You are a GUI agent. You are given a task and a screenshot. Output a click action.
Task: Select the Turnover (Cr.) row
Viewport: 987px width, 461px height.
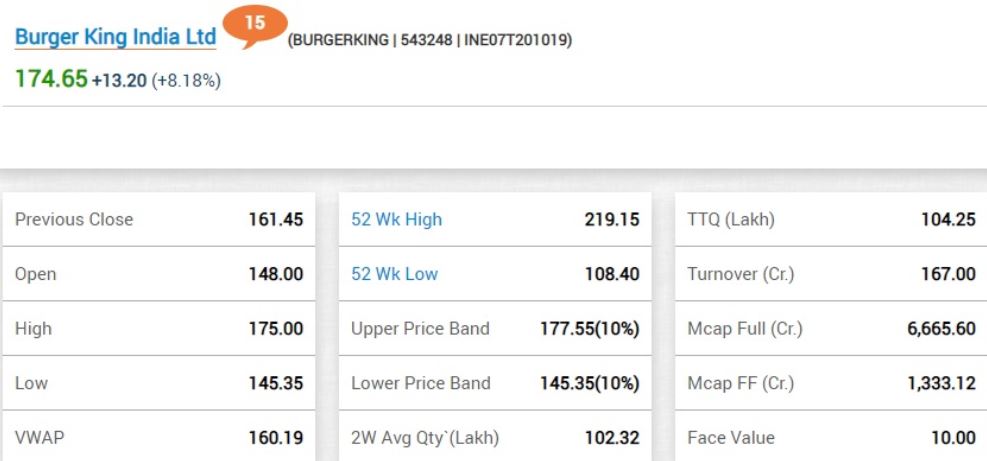(x=831, y=274)
